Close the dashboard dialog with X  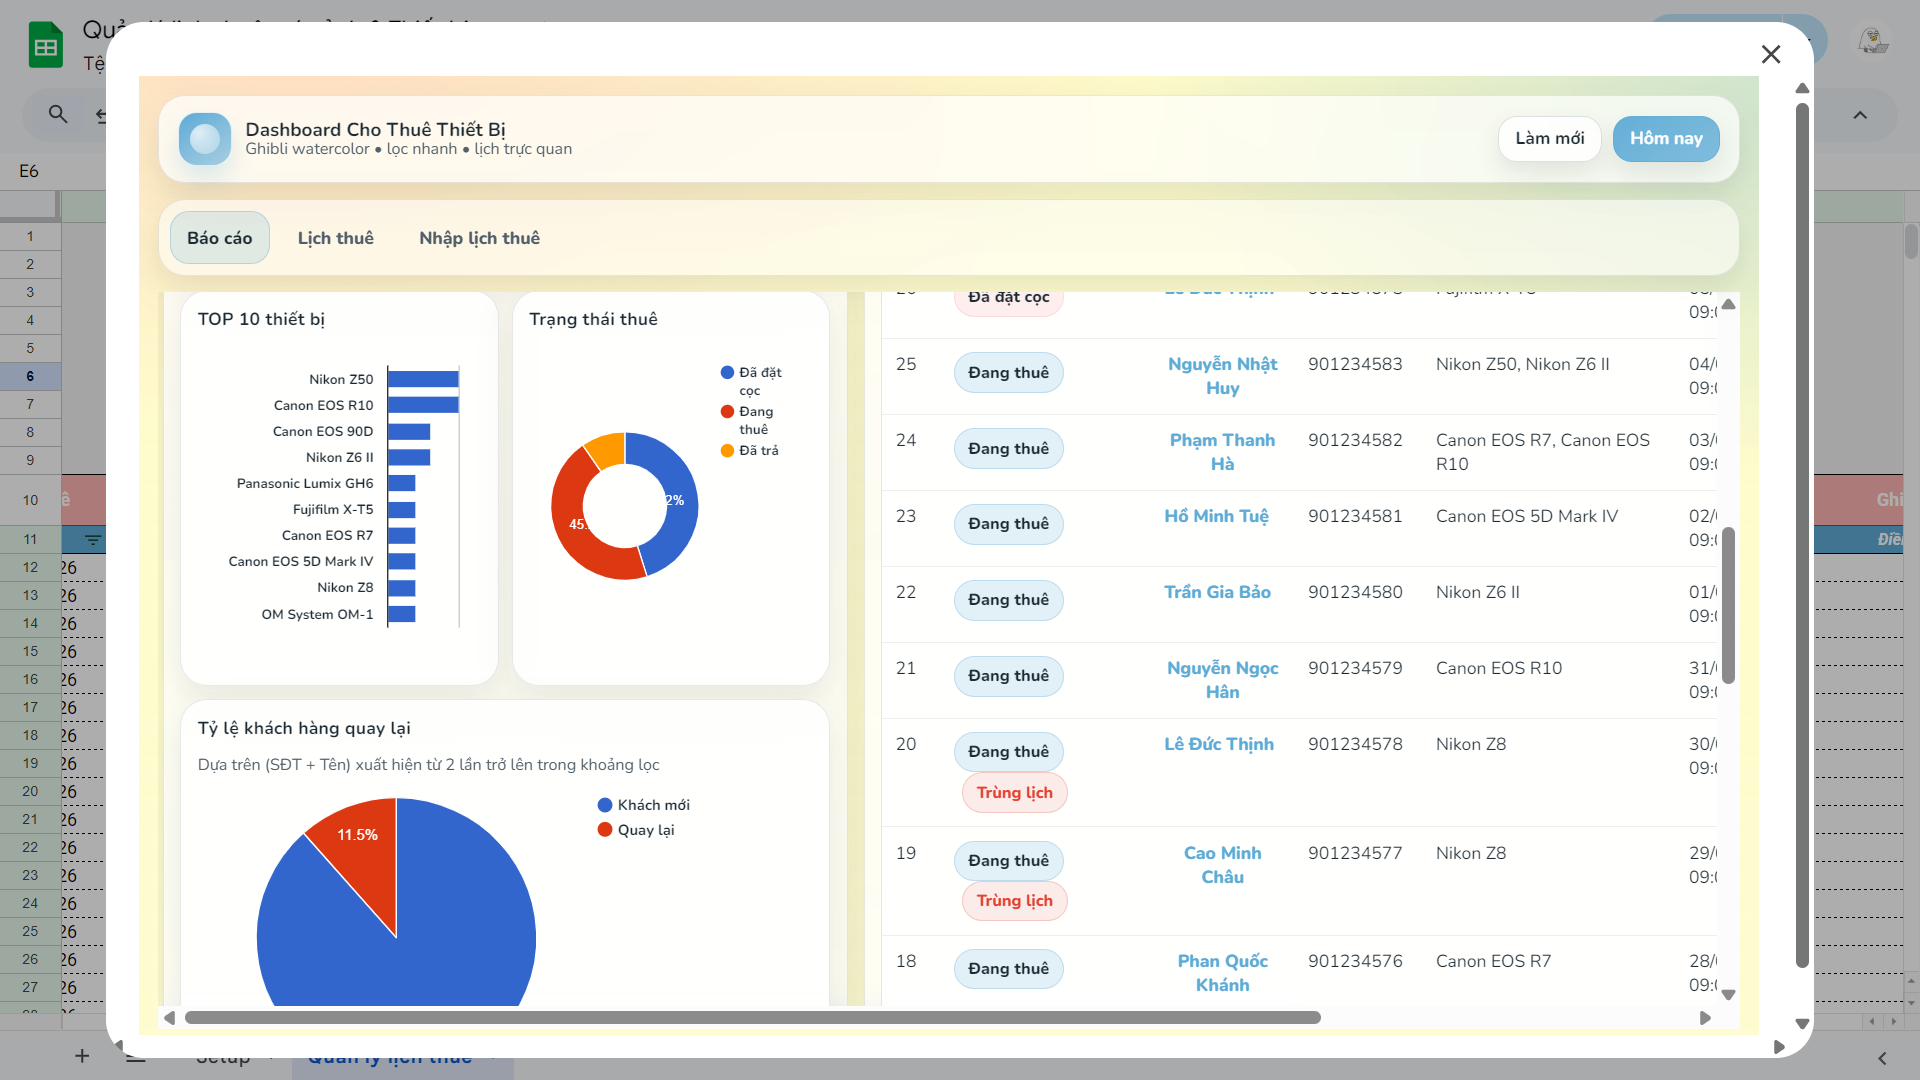pos(1771,54)
